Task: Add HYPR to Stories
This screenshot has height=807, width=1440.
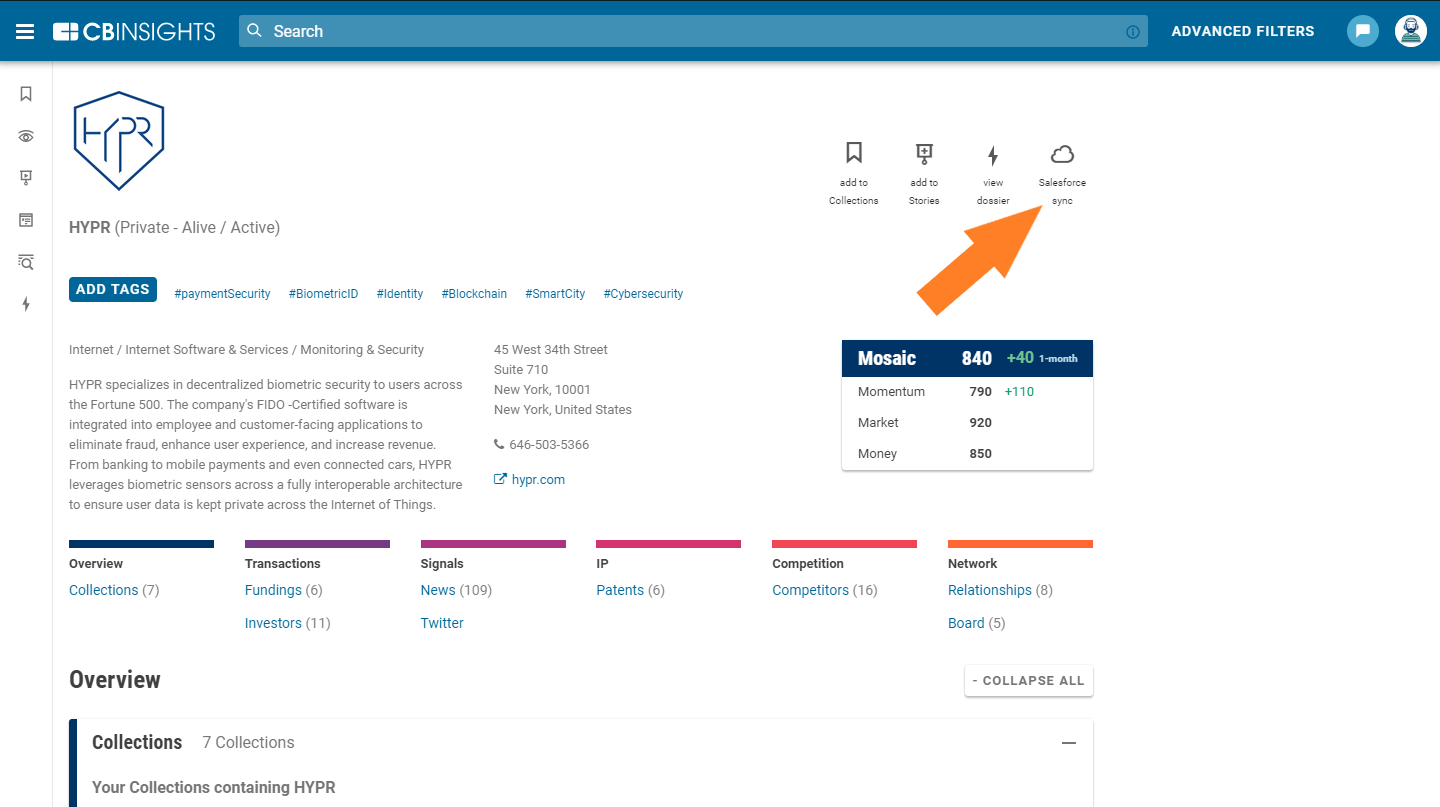Action: click(x=924, y=173)
